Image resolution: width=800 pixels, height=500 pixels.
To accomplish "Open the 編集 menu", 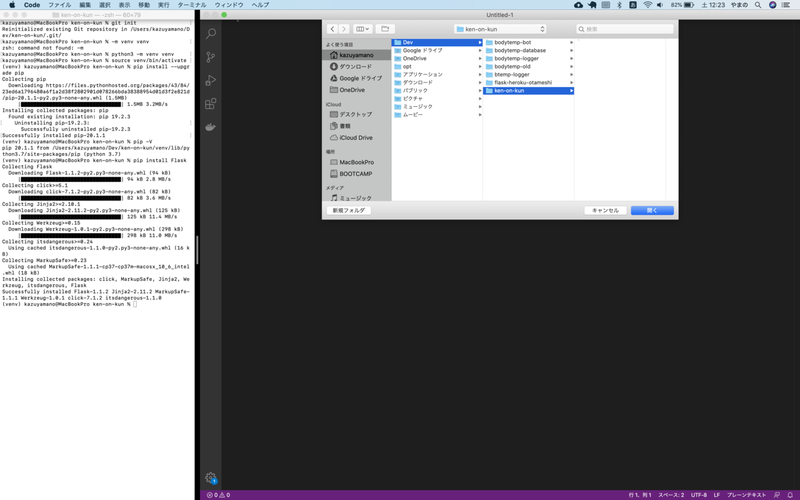I will 85,5.
